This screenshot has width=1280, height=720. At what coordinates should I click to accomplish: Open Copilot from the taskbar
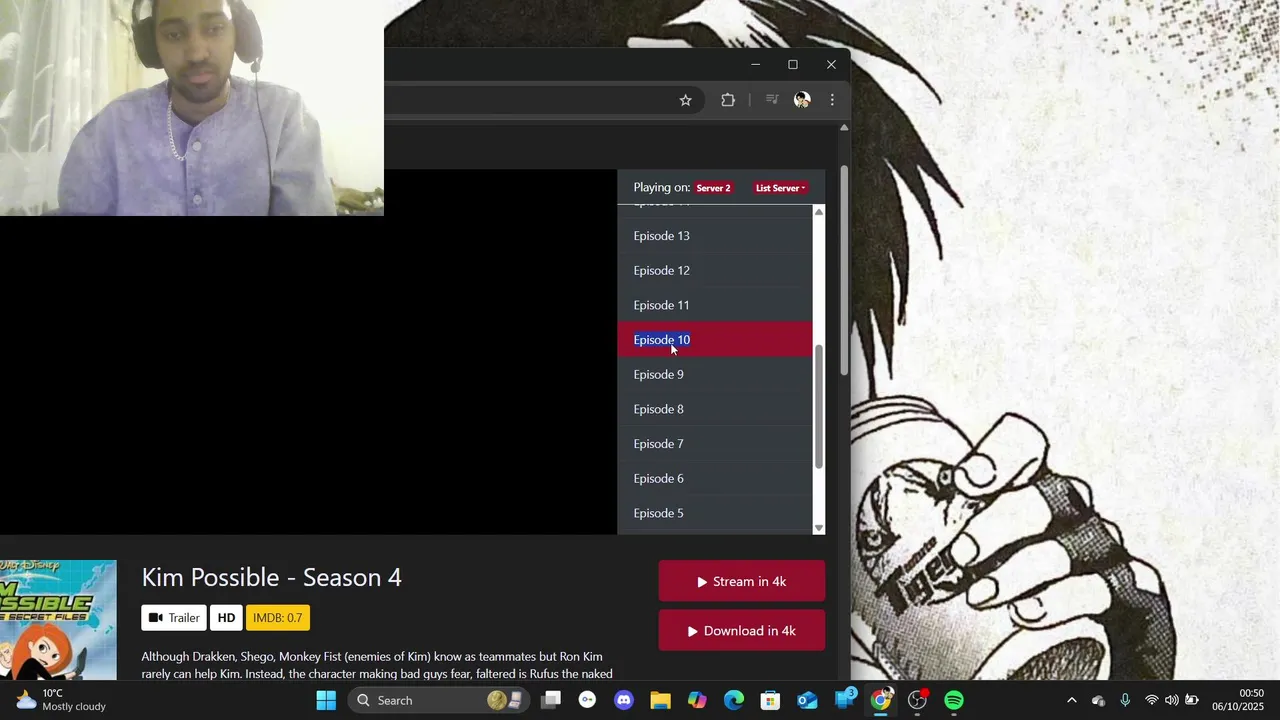697,700
